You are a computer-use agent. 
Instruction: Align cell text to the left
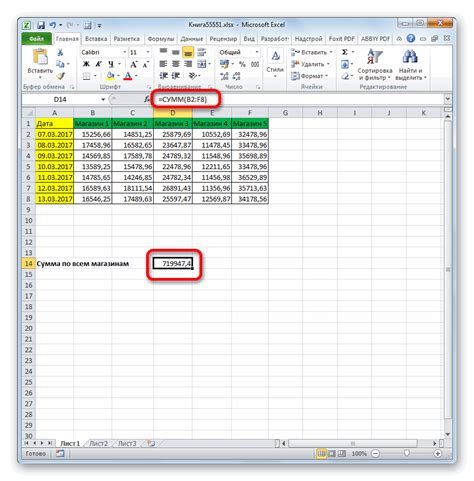point(163,64)
